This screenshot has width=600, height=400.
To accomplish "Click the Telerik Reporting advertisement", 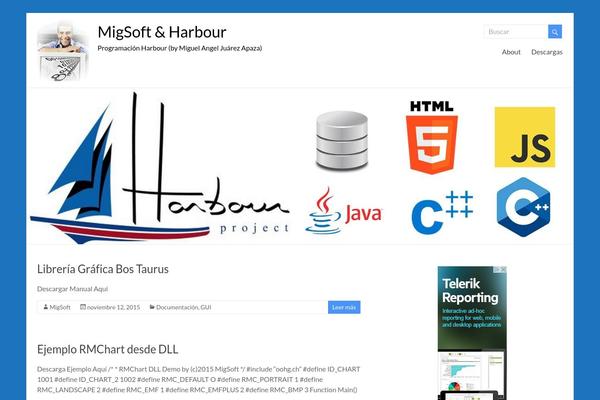I will [472, 333].
